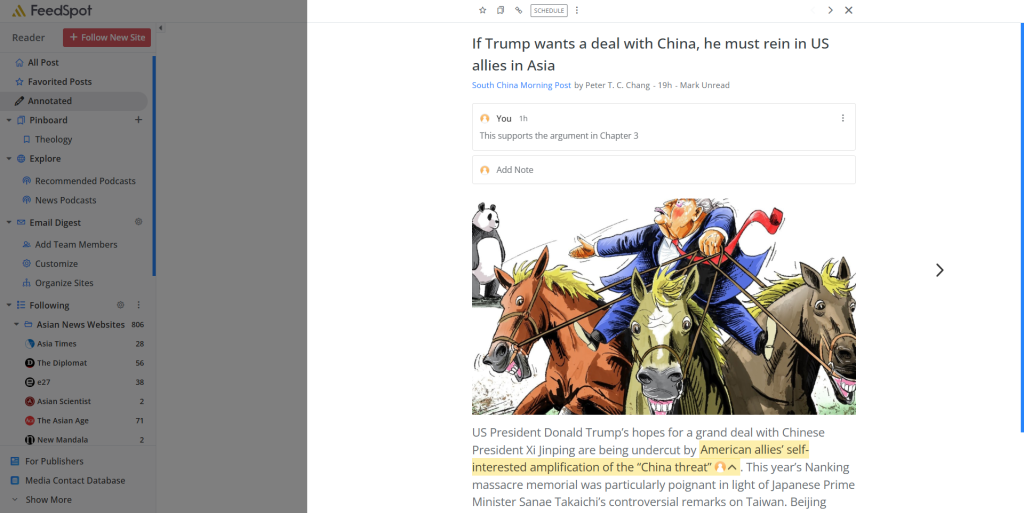Open the note's three-dot options menu

[842, 118]
